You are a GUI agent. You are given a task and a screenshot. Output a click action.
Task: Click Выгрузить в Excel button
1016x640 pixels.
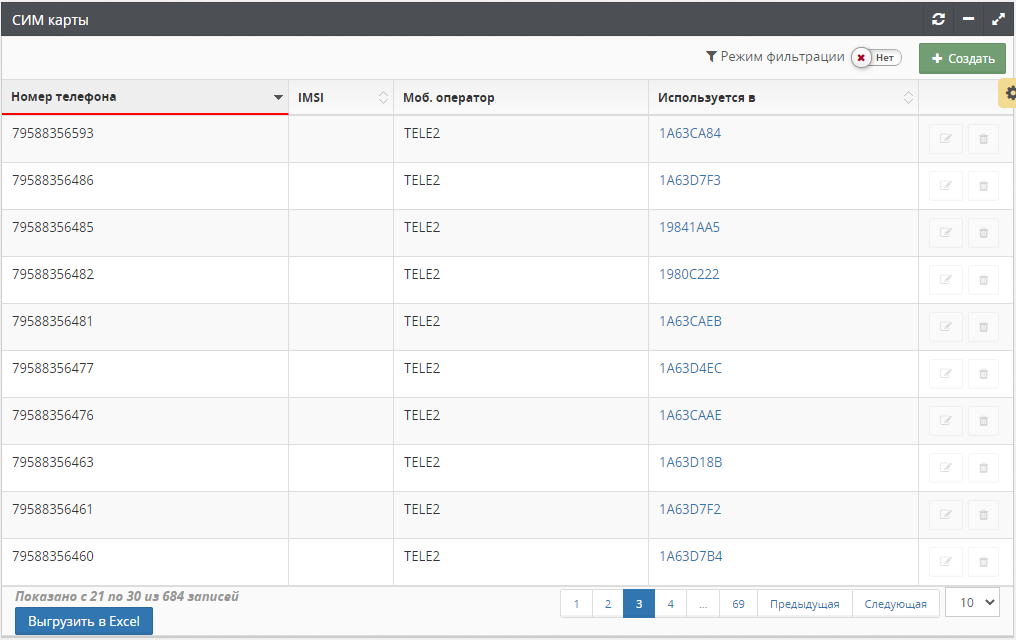coord(84,621)
